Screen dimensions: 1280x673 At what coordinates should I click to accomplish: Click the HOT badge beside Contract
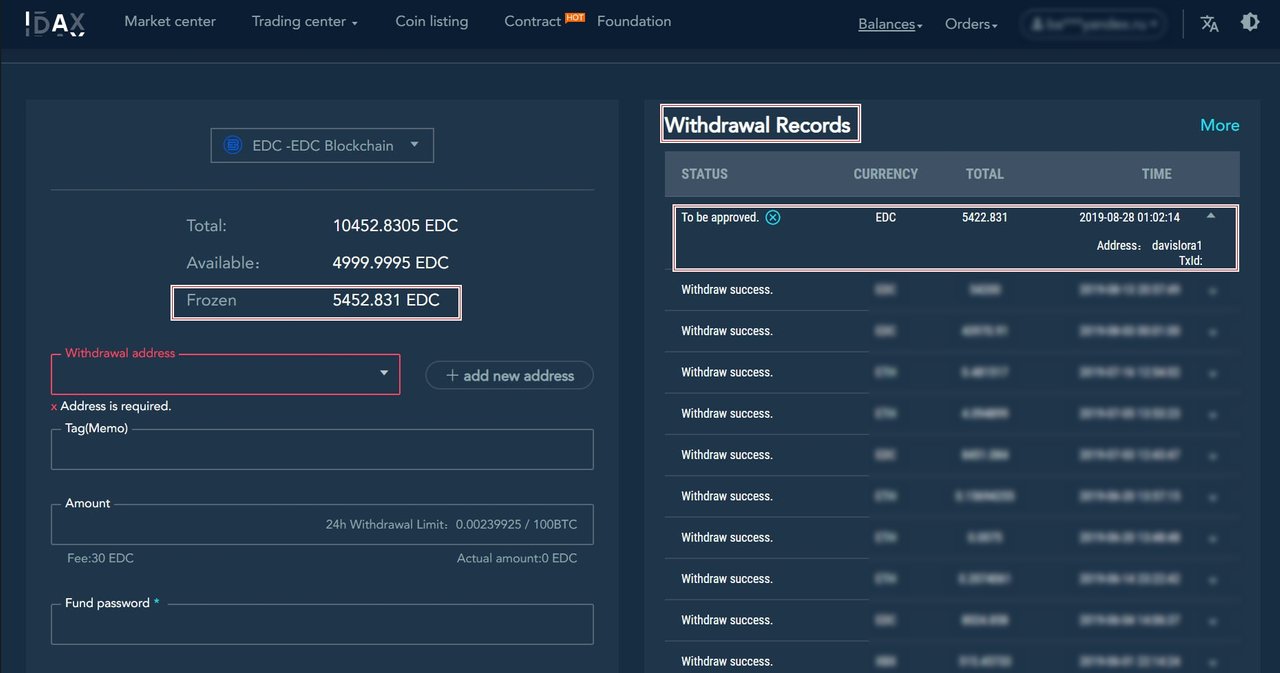coord(575,17)
